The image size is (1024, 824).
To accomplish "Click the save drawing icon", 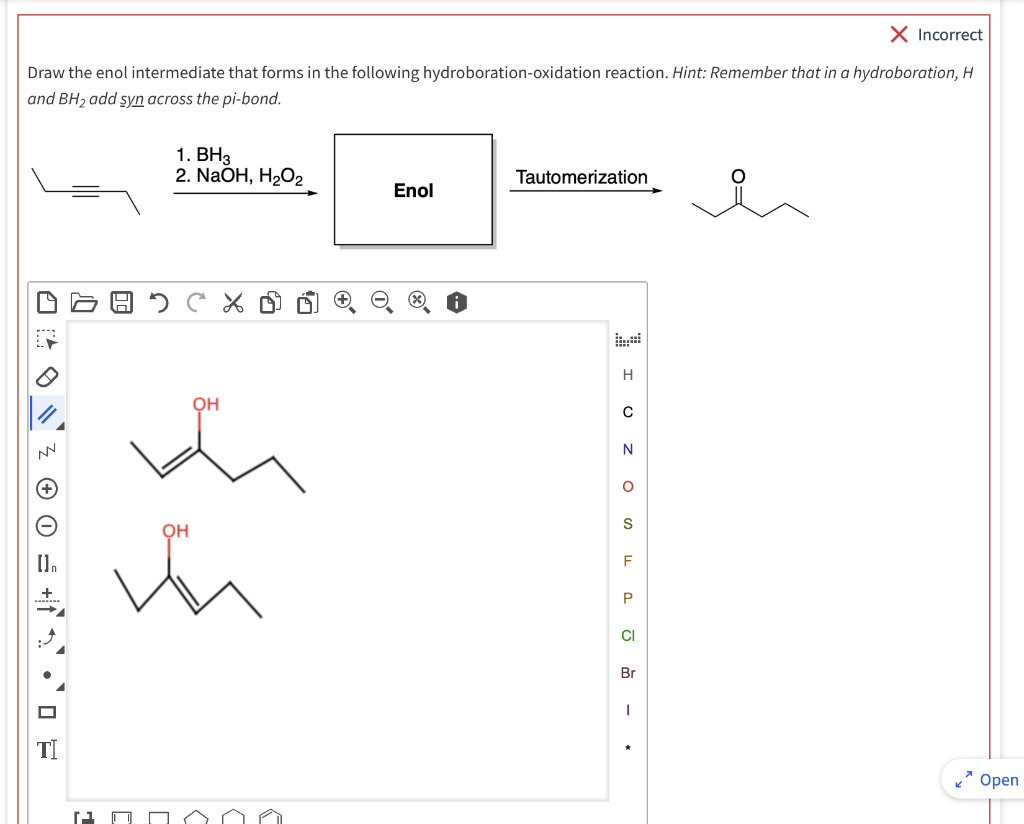I will point(121,303).
